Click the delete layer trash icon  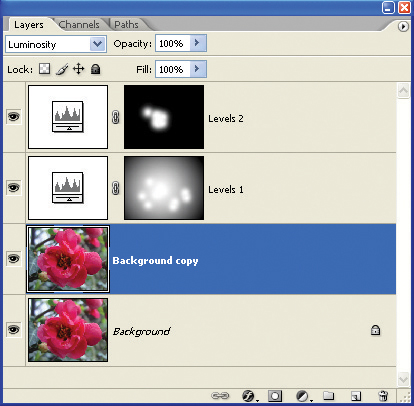(x=383, y=396)
